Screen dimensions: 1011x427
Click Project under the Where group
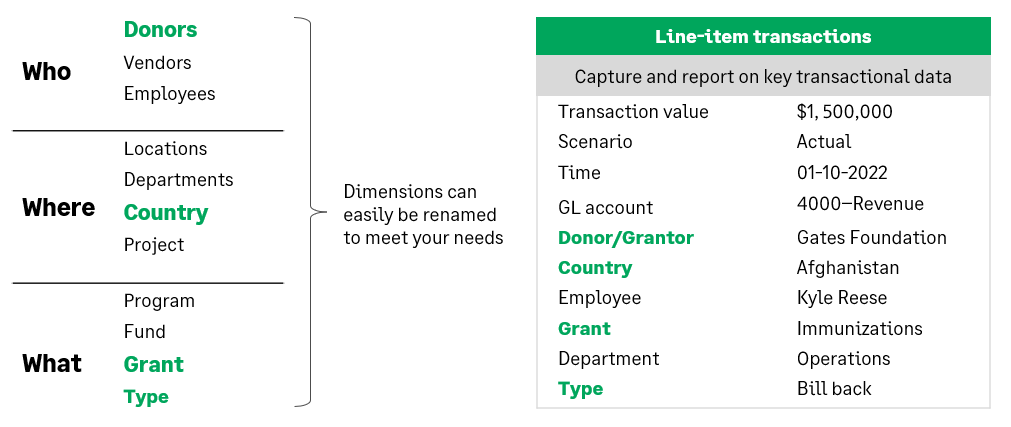point(154,245)
